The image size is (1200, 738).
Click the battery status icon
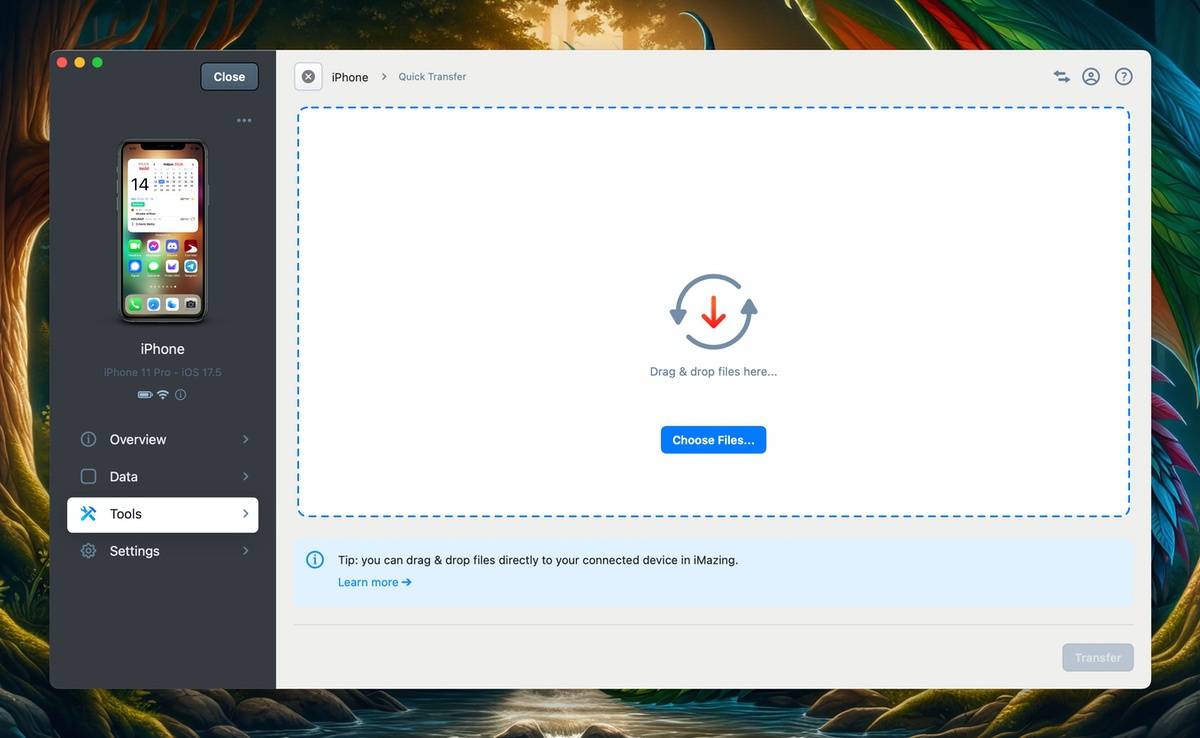tap(145, 395)
